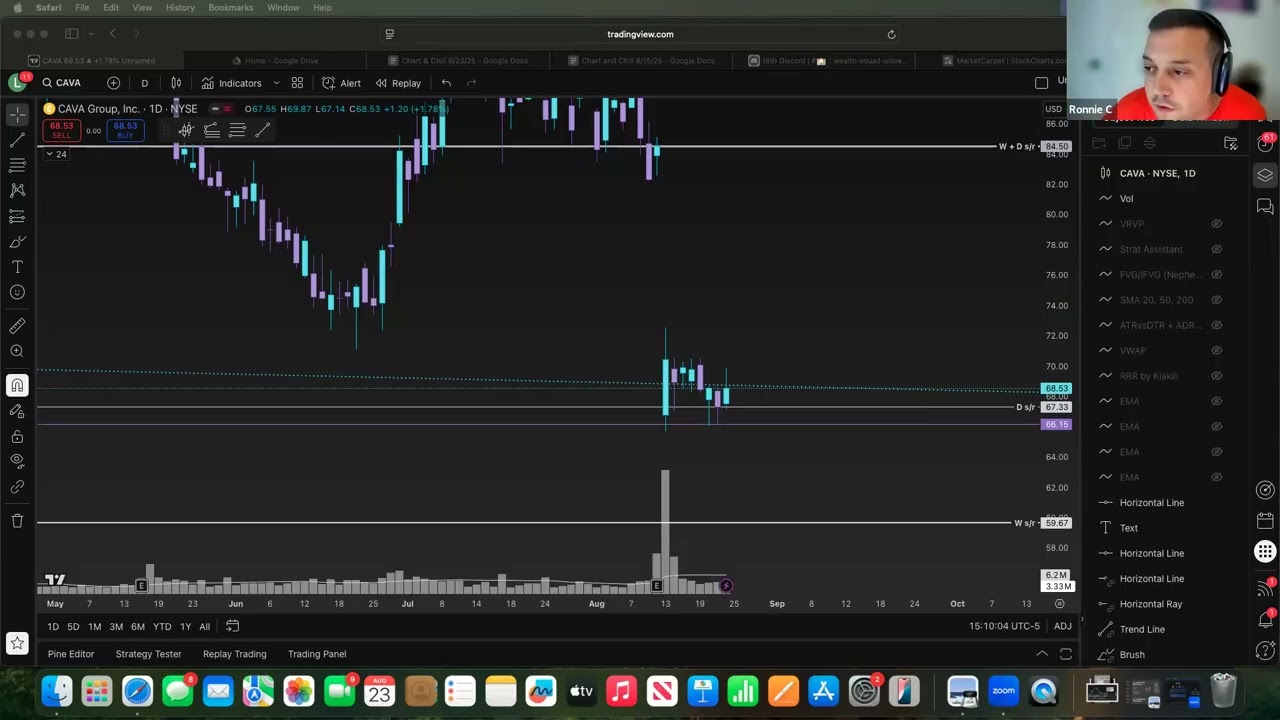This screenshot has height=720, width=1280.
Task: Select the YTD date range
Action: pyautogui.click(x=162, y=626)
